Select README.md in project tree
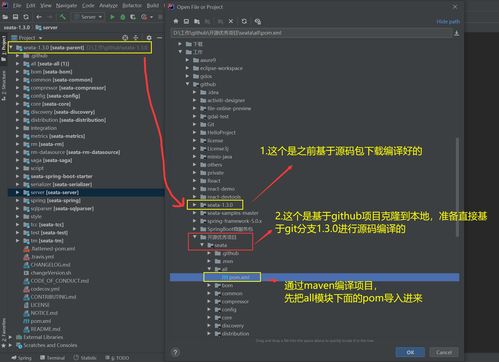The width and height of the screenshot is (499, 362). click(x=45, y=329)
